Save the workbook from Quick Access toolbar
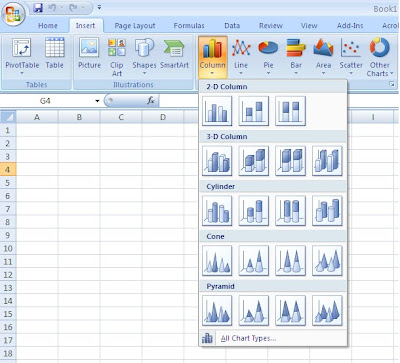The height and width of the screenshot is (363, 400). pyautogui.click(x=38, y=8)
